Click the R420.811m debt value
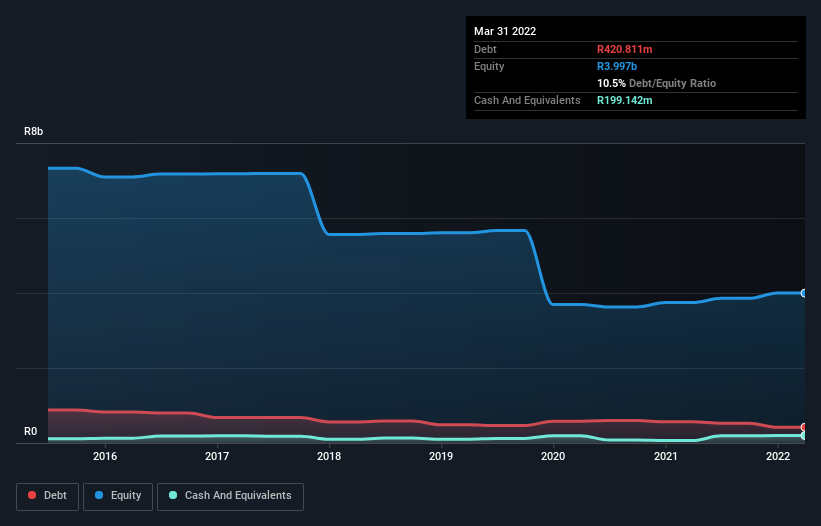Viewport: 821px width, 526px height. (625, 49)
